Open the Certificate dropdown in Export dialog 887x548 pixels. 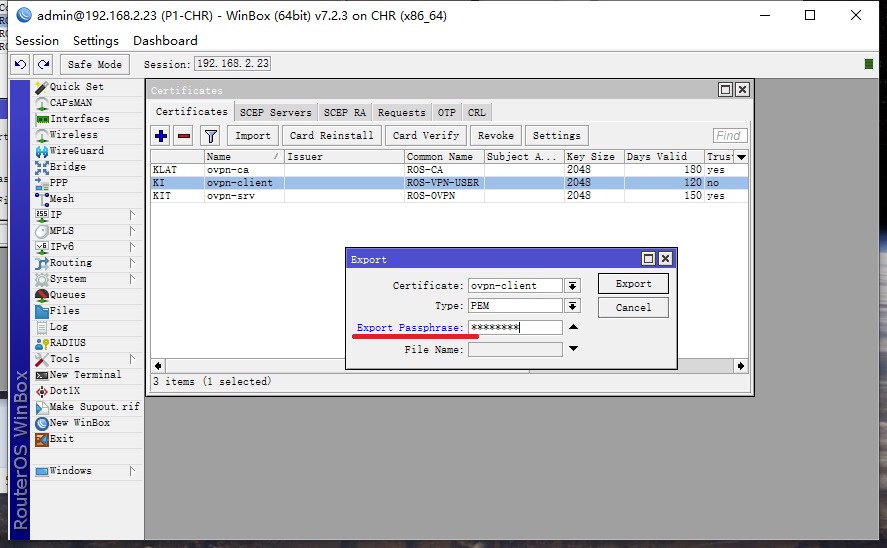tap(573, 285)
